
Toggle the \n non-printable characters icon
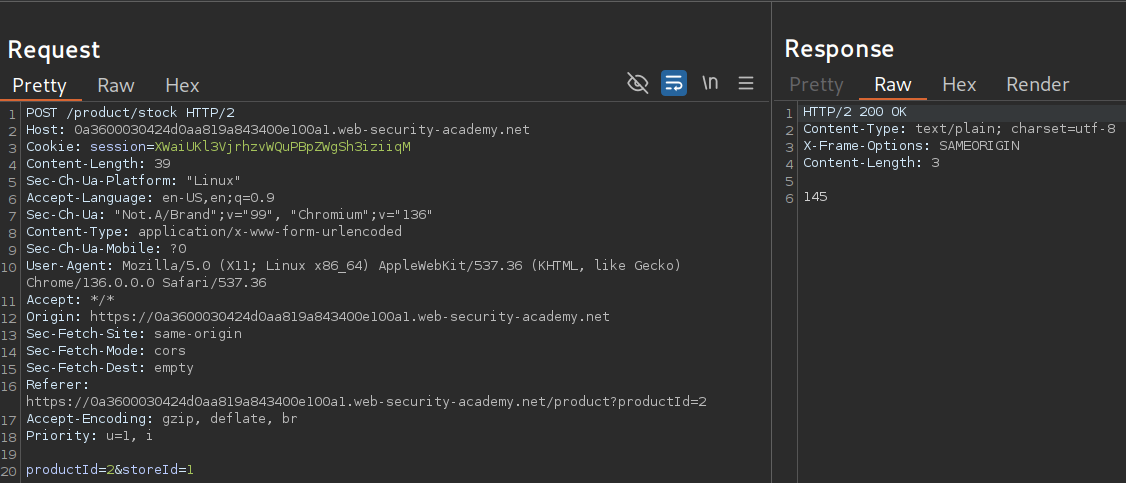710,83
